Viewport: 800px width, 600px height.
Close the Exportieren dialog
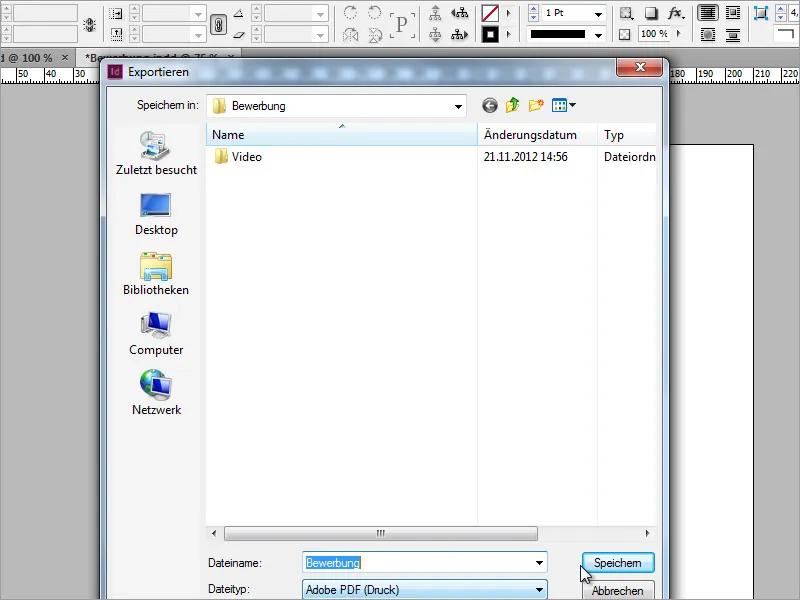pos(640,67)
